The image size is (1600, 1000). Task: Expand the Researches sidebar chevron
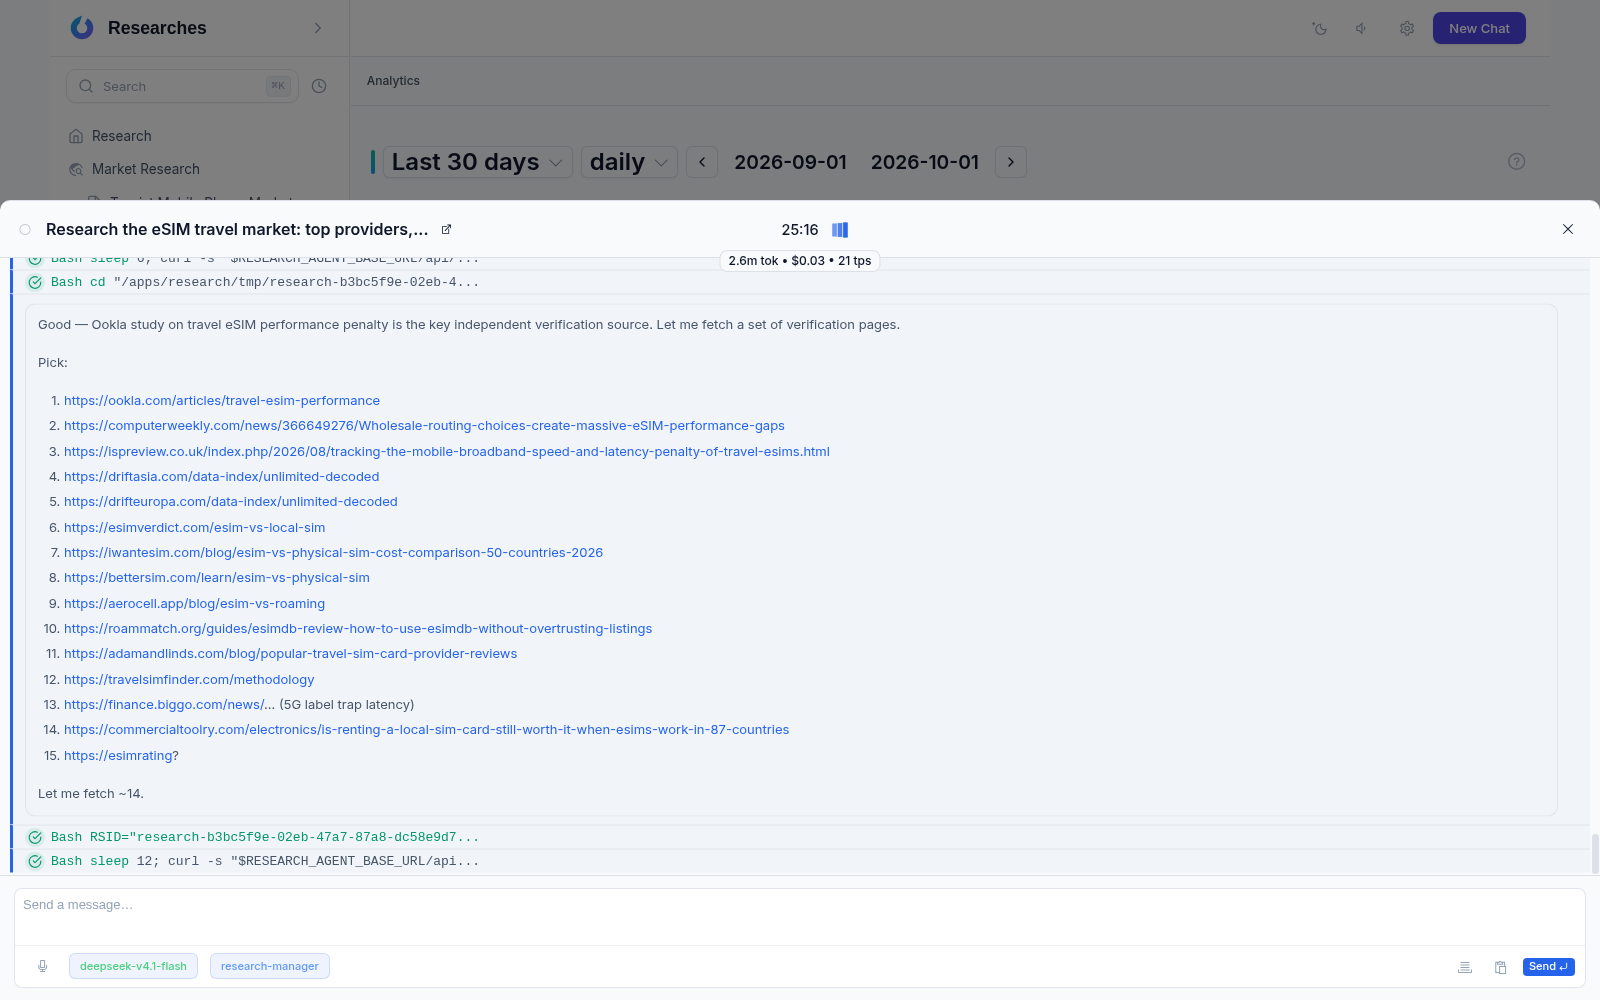click(x=318, y=28)
